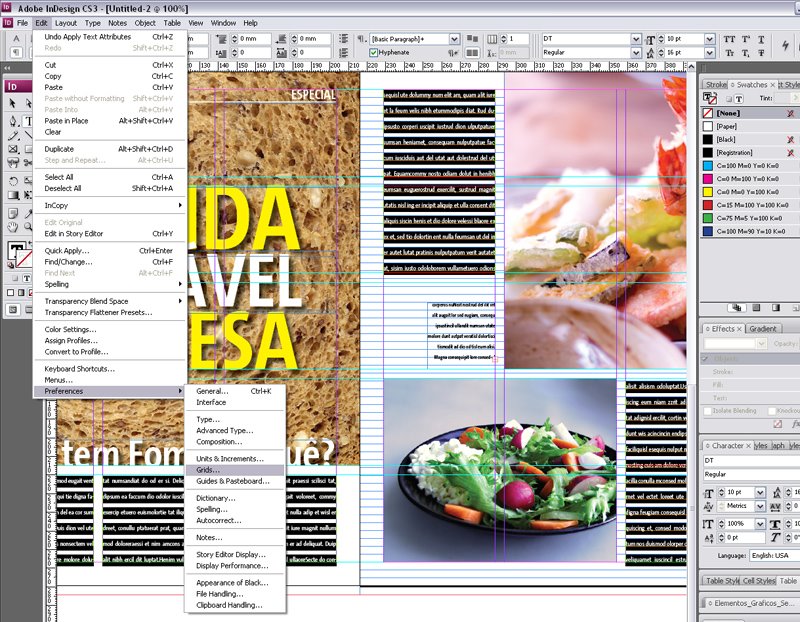Select the Rectangle Frame tool

(12, 149)
